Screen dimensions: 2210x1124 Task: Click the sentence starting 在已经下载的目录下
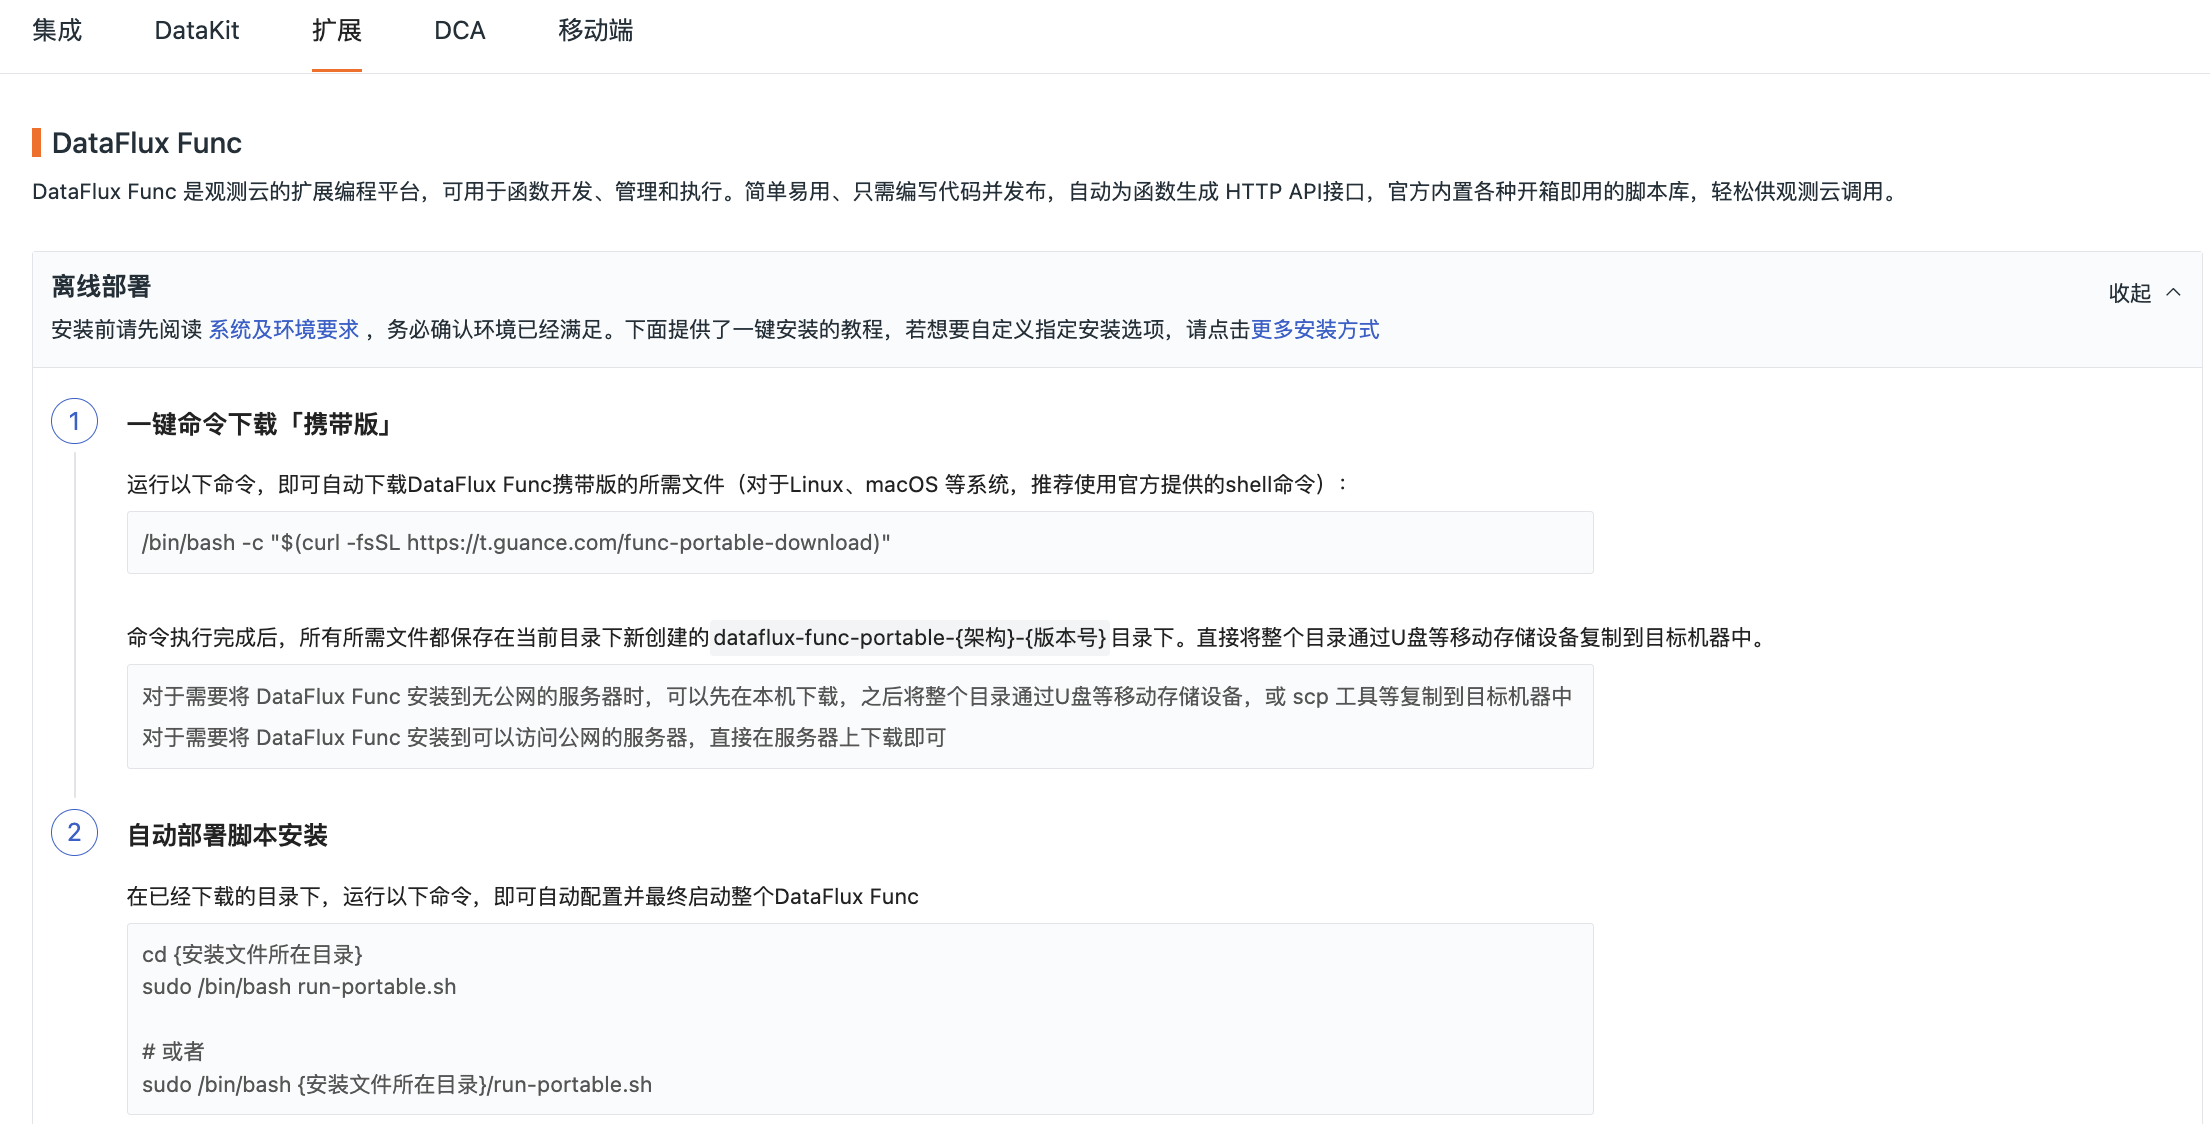(523, 897)
